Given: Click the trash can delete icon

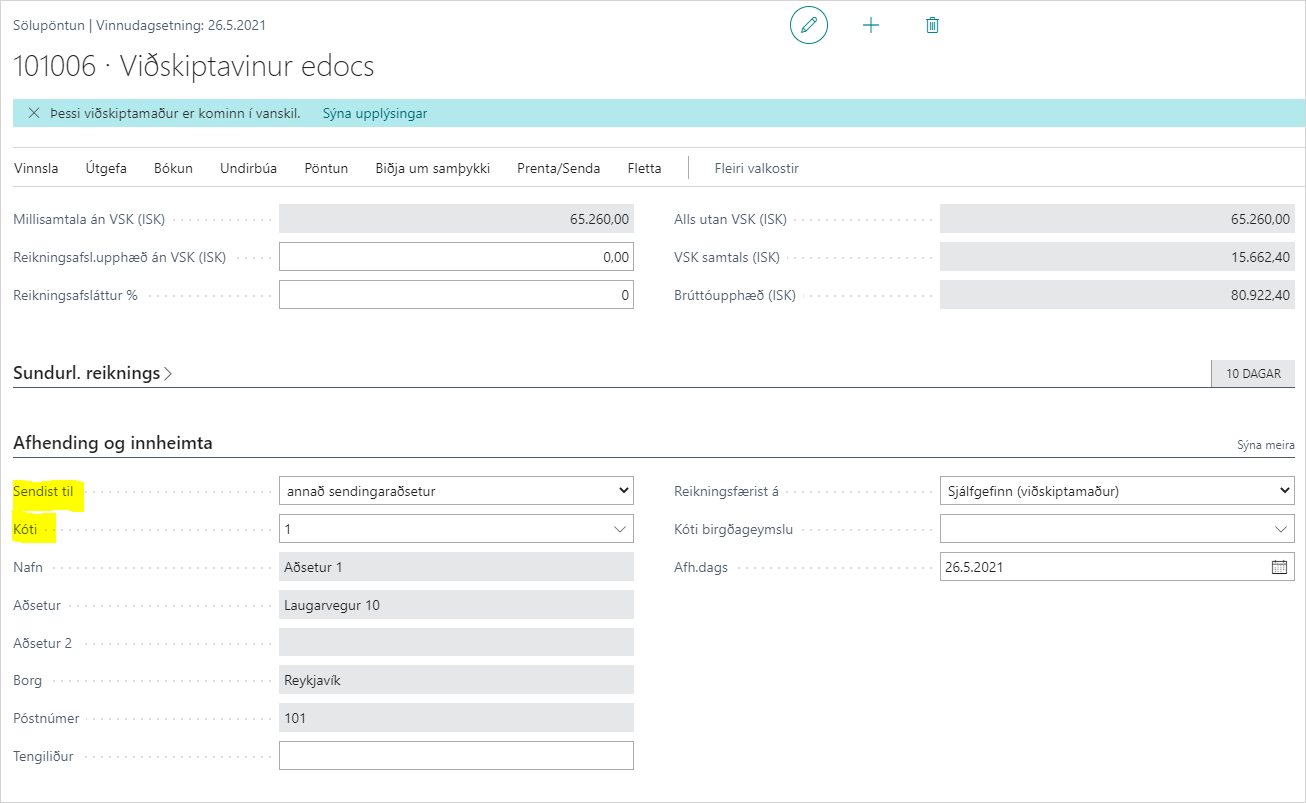Looking at the screenshot, I should [932, 25].
